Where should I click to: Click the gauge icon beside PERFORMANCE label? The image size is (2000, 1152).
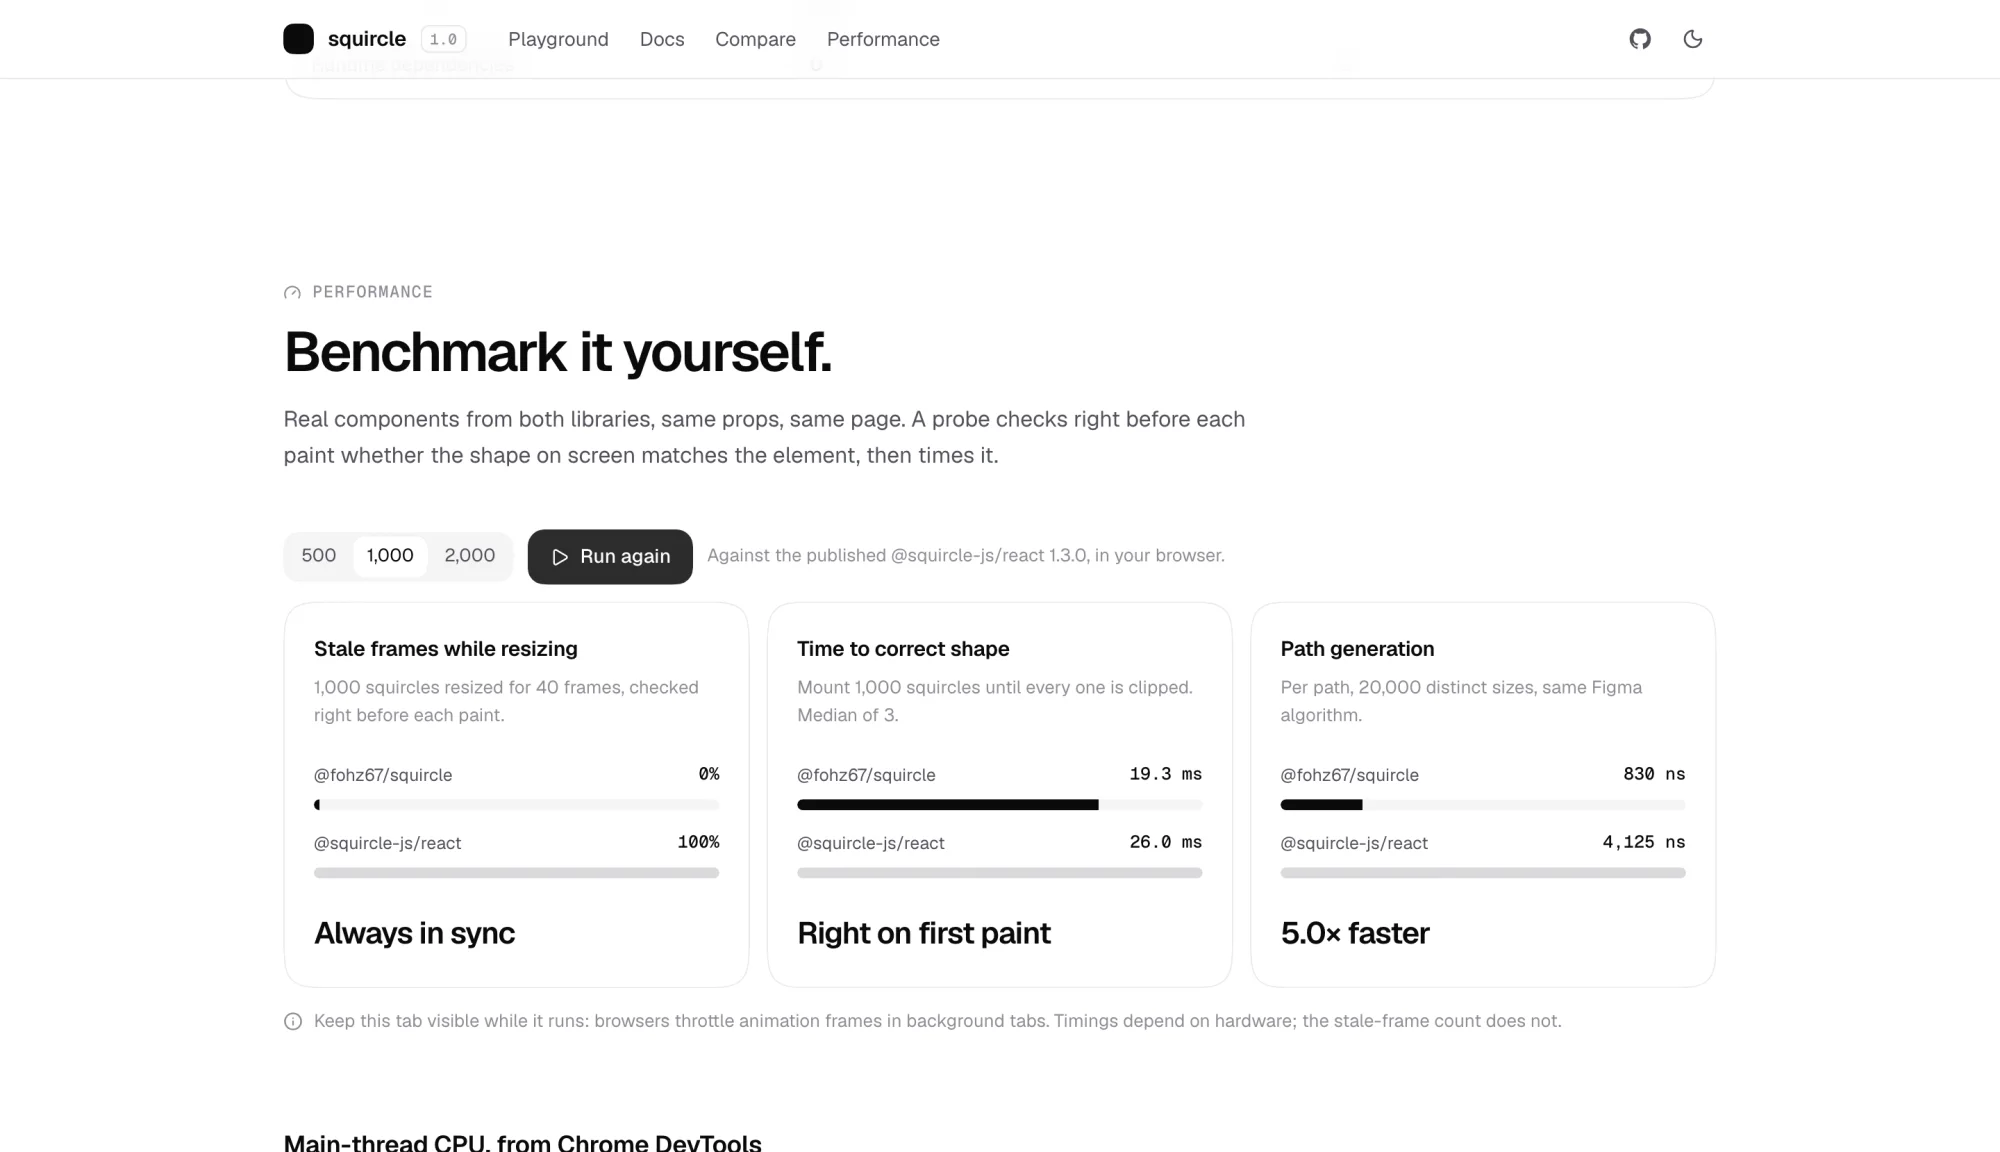pos(292,293)
